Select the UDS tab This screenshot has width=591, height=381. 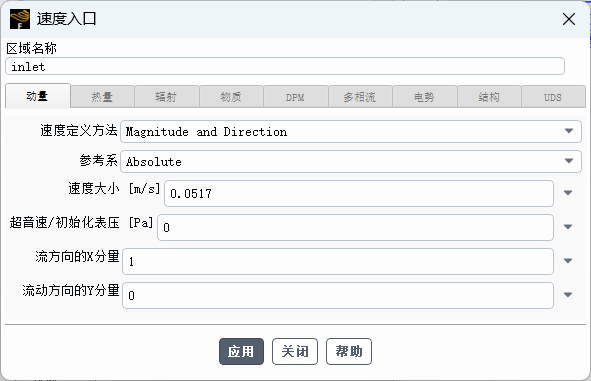click(553, 97)
